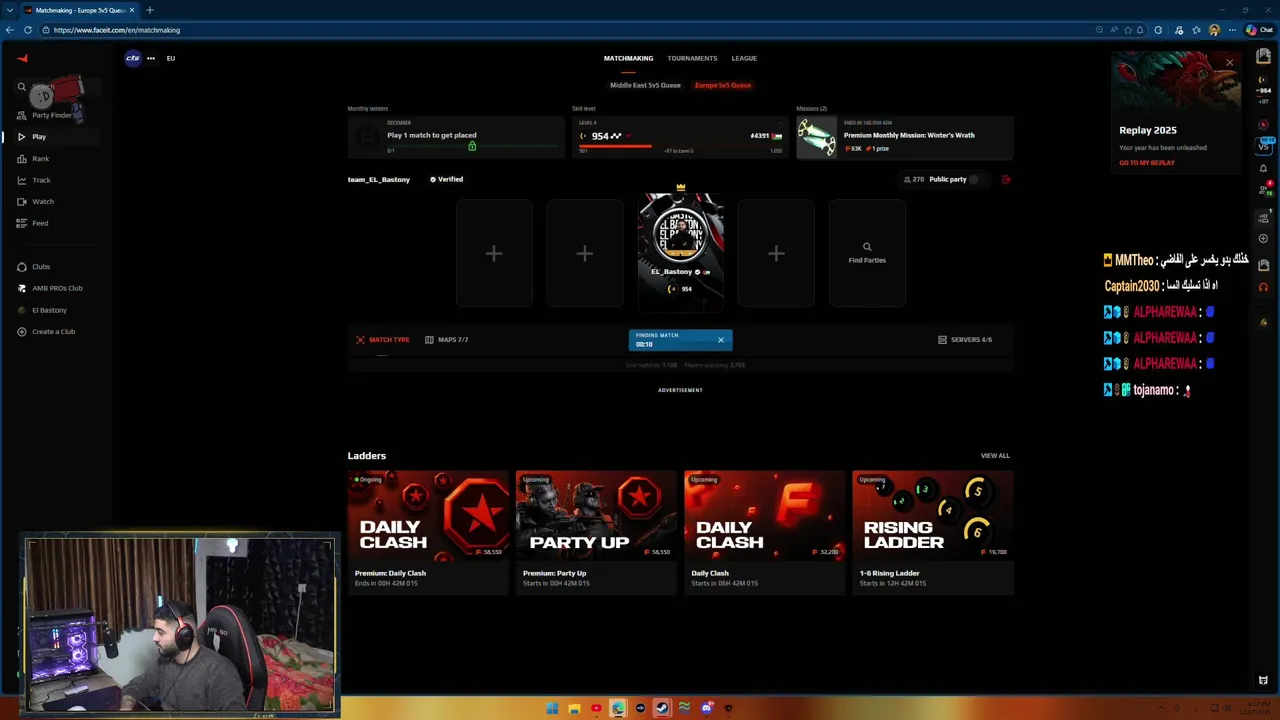Open Premium Monthly Mission Winter's Wrath
Screen dimensions: 1280x720
(905, 138)
